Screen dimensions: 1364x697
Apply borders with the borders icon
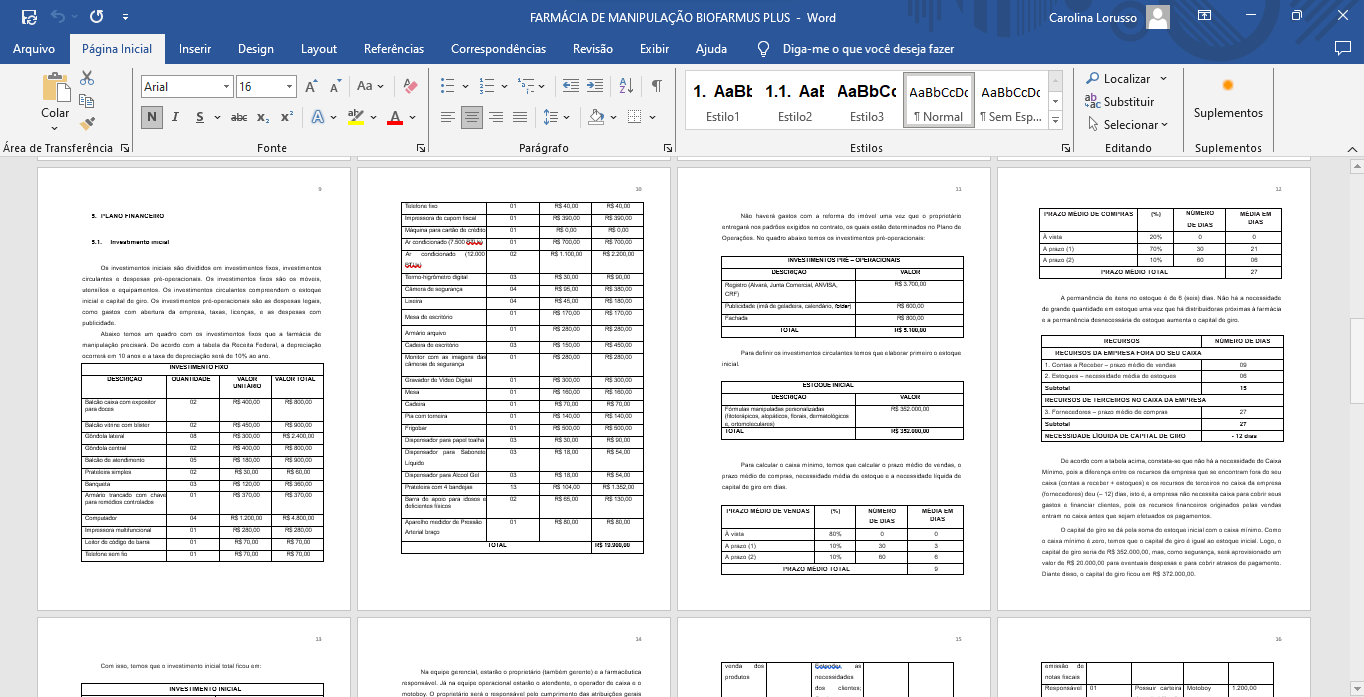pyautogui.click(x=634, y=117)
